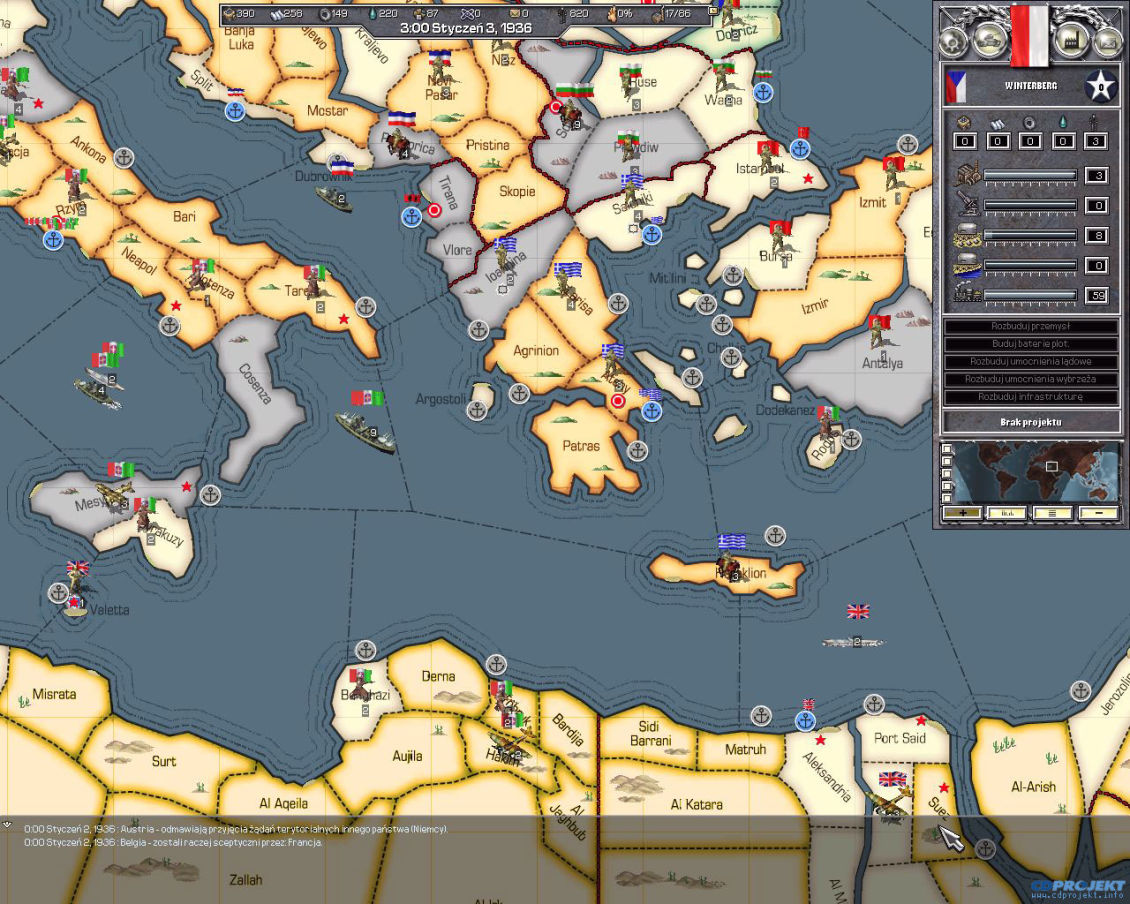This screenshot has width=1130, height=904.
Task: Click Rozbuduj przemysł button
Action: tap(1031, 327)
